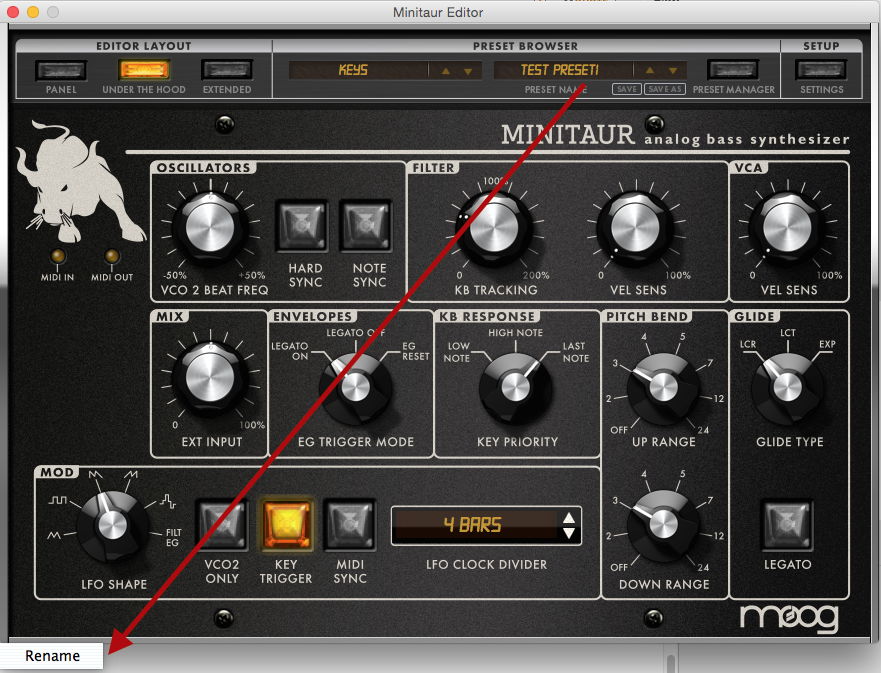Click the moog brand logo
The height and width of the screenshot is (673, 881).
click(x=789, y=617)
